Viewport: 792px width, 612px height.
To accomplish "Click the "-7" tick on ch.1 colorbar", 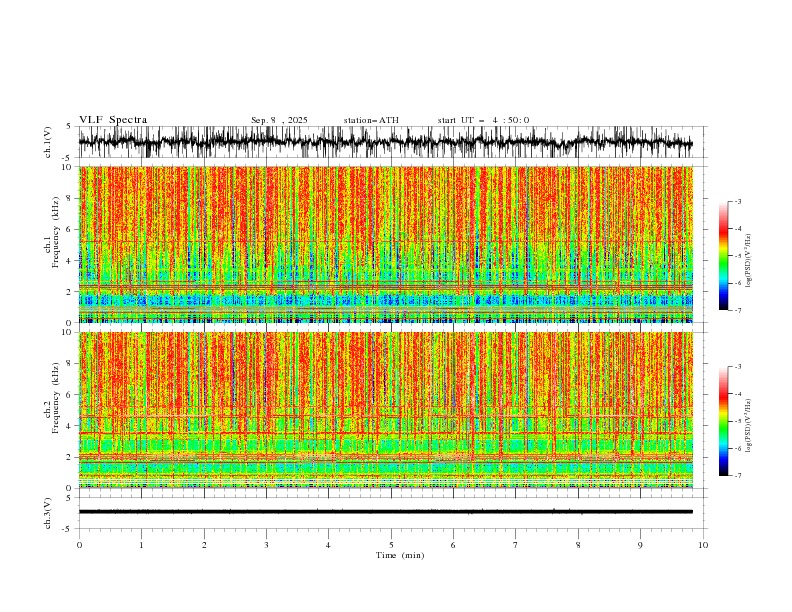I will pyautogui.click(x=737, y=310).
